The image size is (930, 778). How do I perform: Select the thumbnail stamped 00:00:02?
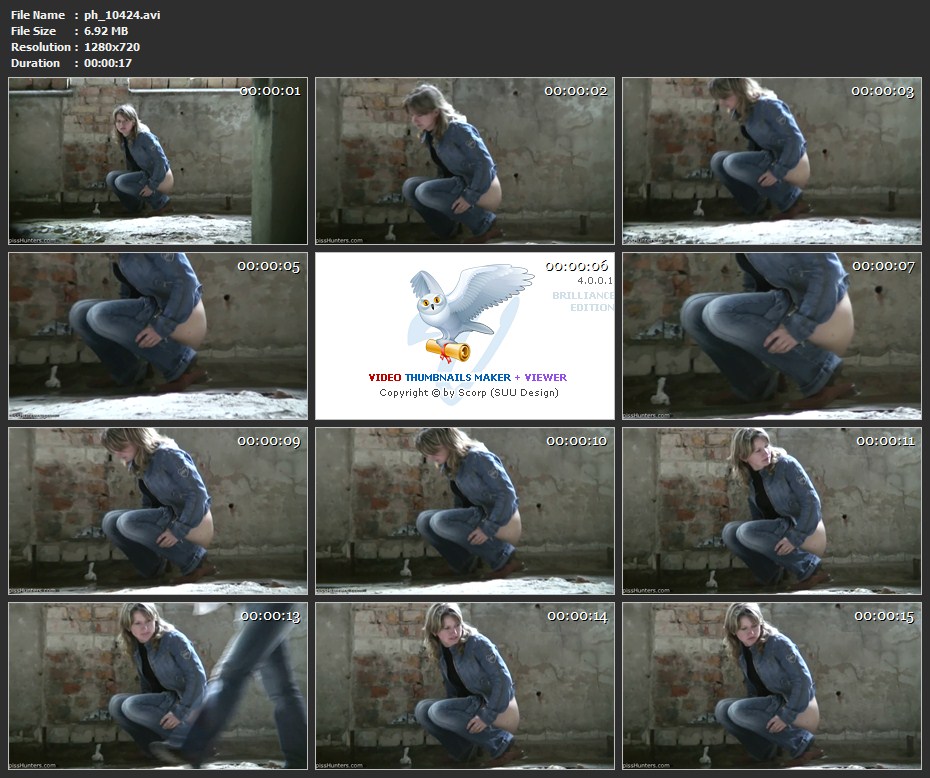[x=465, y=161]
